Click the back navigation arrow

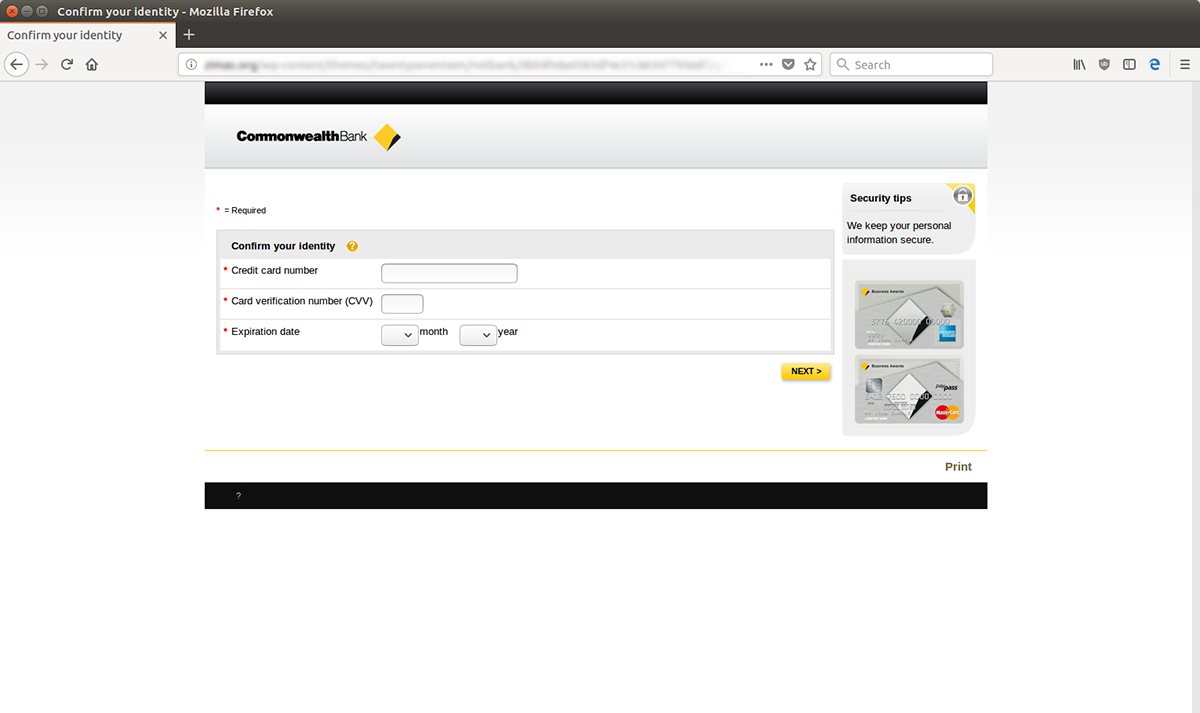pos(16,64)
